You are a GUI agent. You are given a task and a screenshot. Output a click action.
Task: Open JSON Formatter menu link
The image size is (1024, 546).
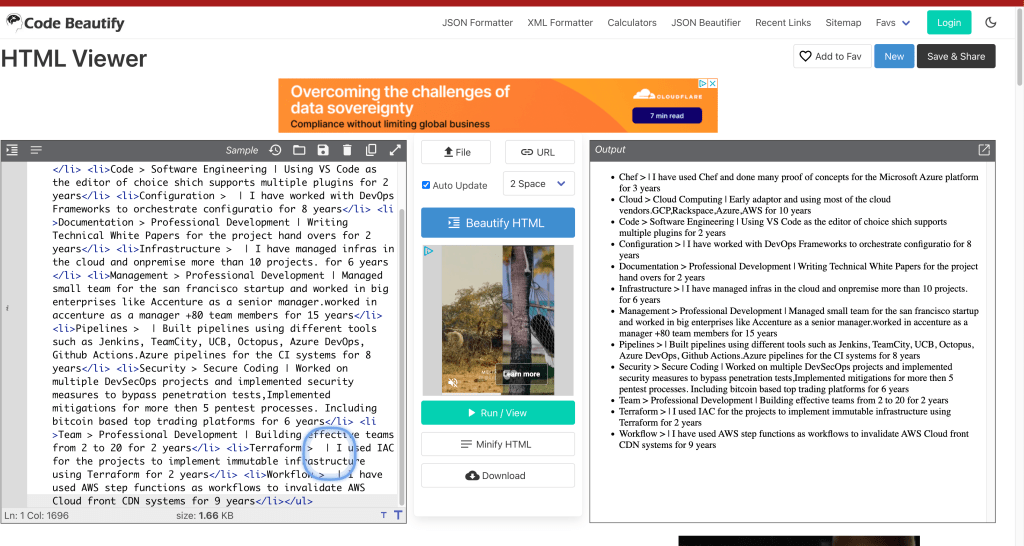click(x=477, y=22)
